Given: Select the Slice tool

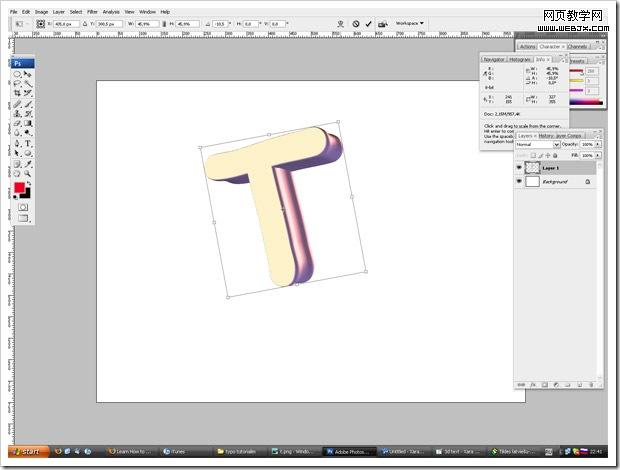Looking at the screenshot, I should pyautogui.click(x=28, y=93).
